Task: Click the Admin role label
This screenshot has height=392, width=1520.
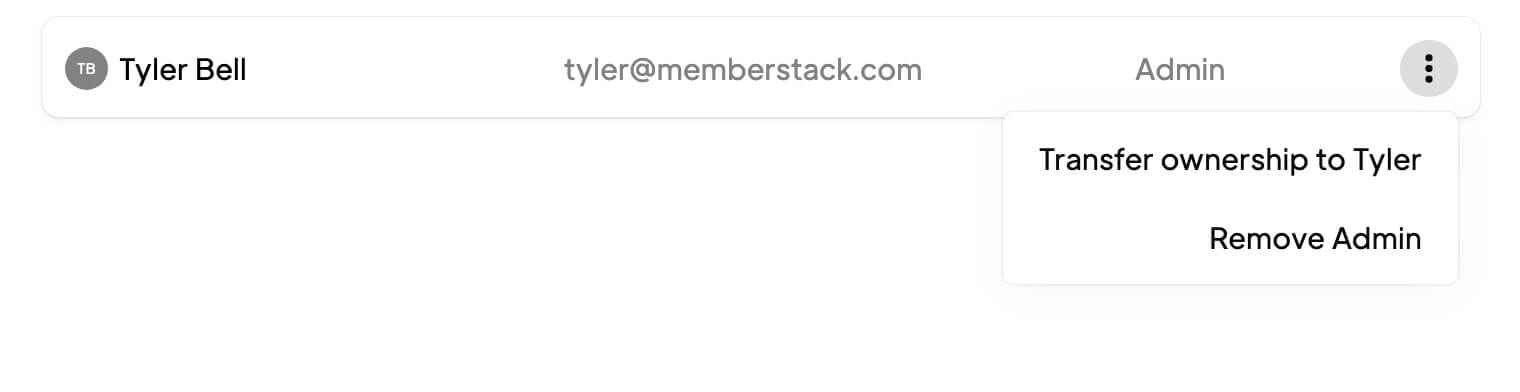Action: (1179, 70)
